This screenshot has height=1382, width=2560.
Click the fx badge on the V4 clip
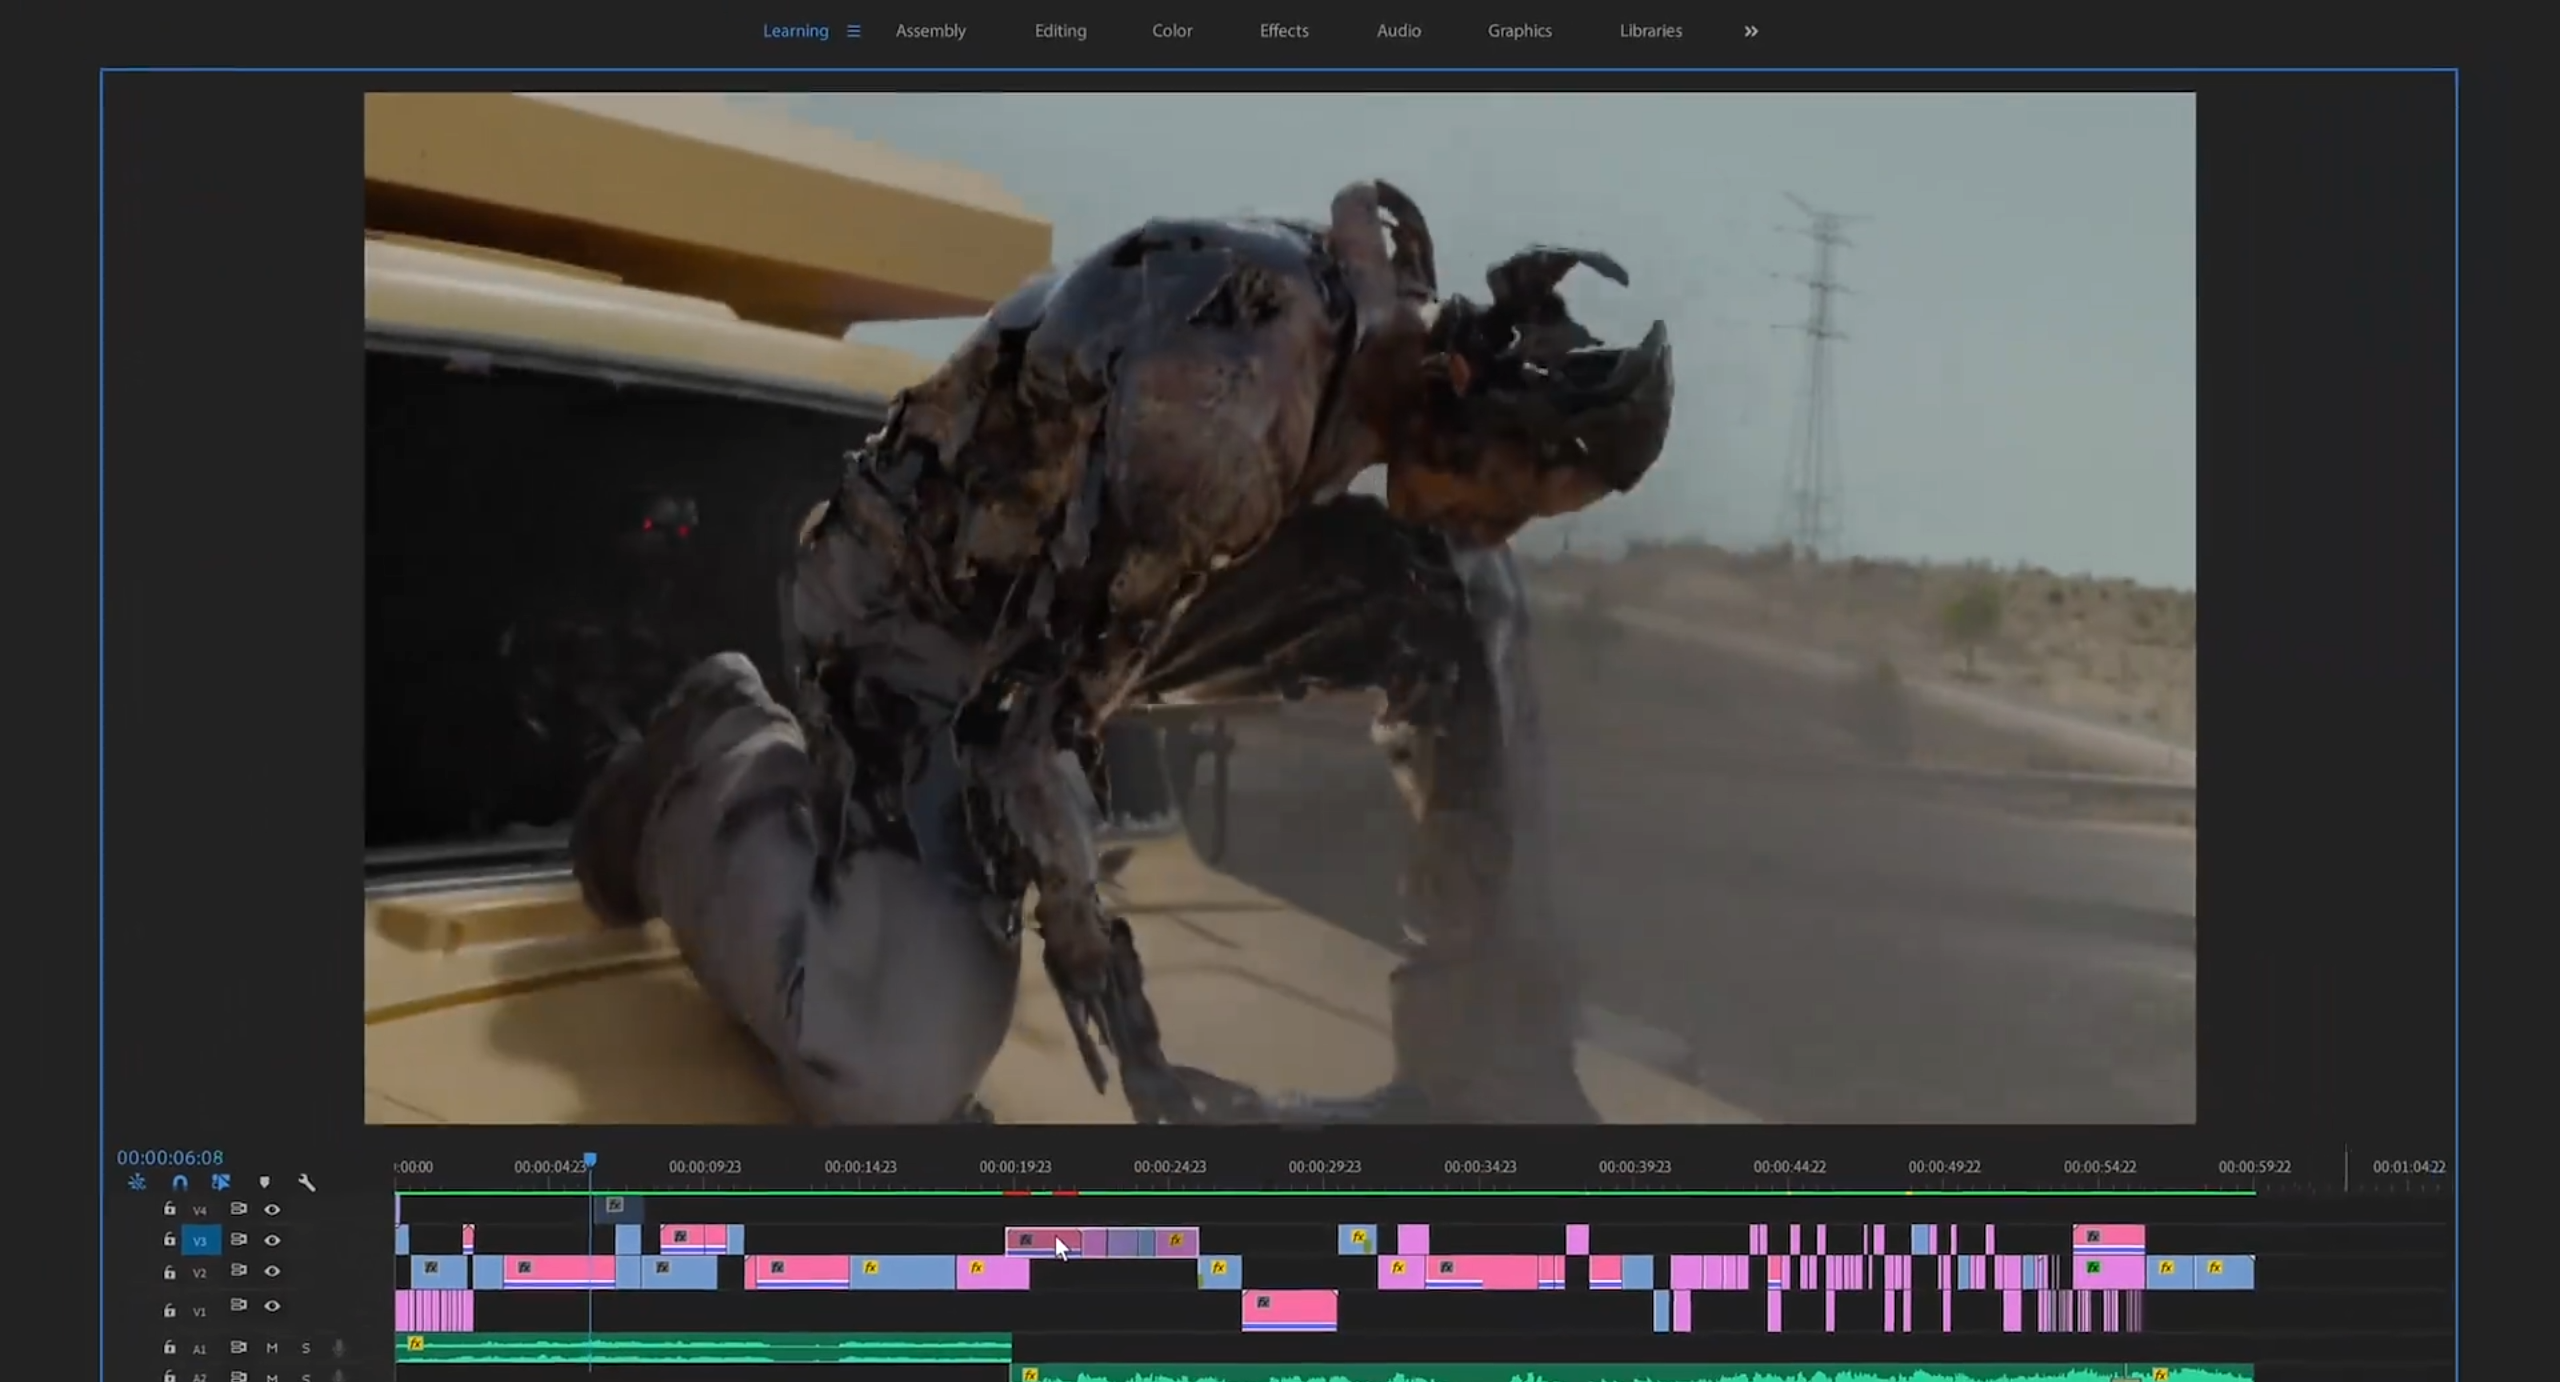[x=615, y=1205]
